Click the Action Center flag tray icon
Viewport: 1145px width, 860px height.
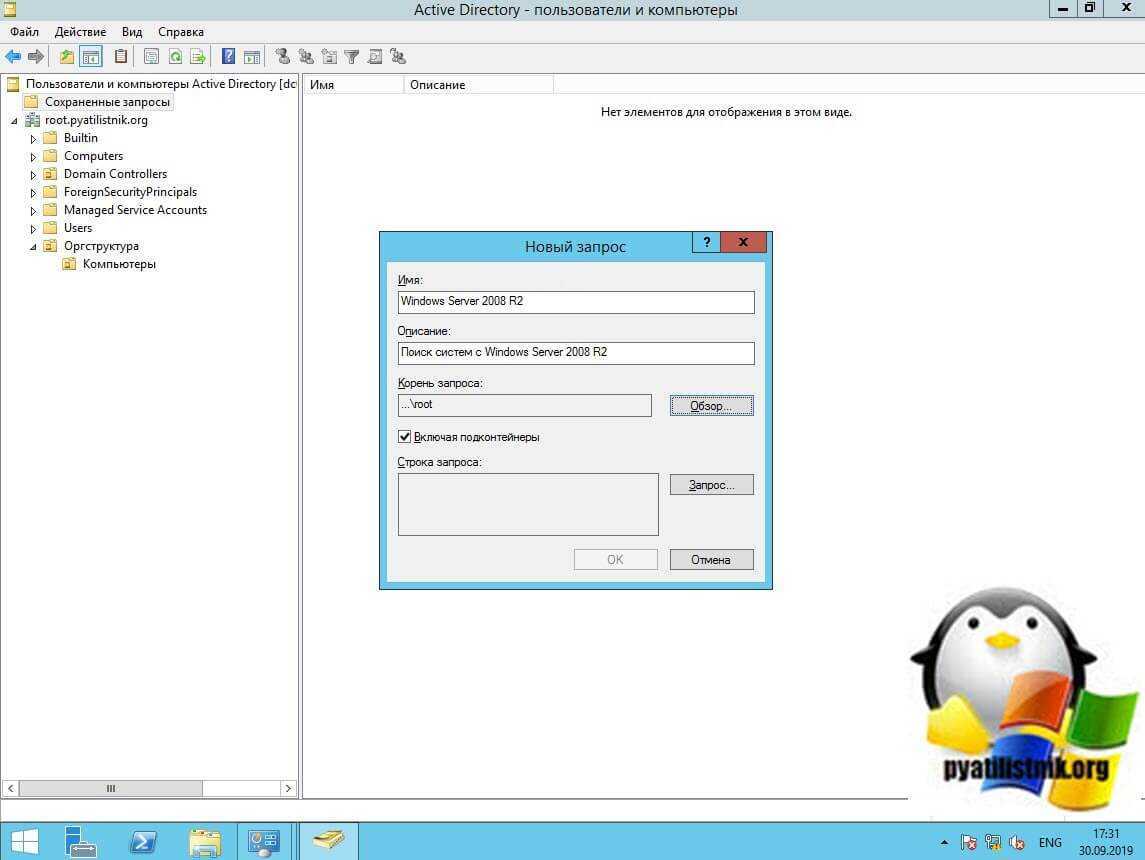pyautogui.click(x=969, y=842)
